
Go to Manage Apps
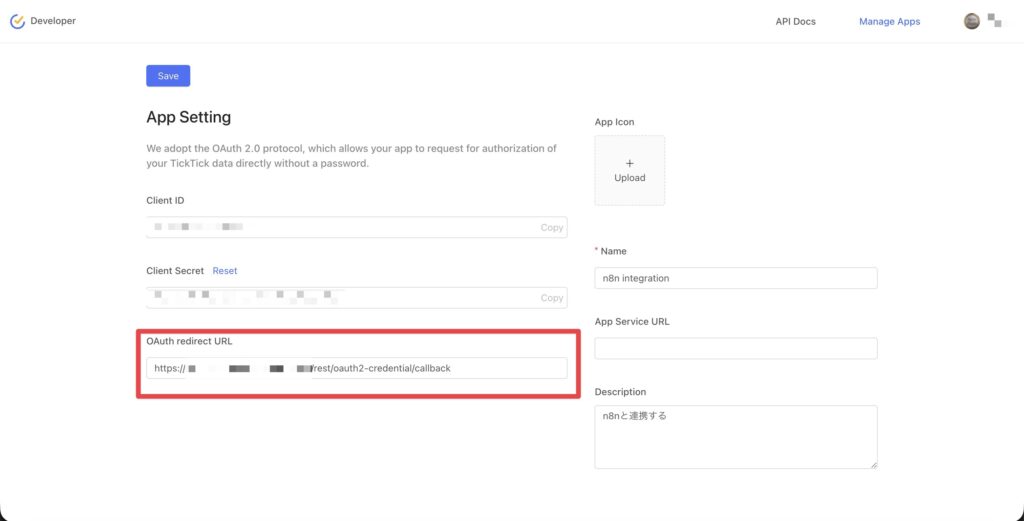pos(889,22)
